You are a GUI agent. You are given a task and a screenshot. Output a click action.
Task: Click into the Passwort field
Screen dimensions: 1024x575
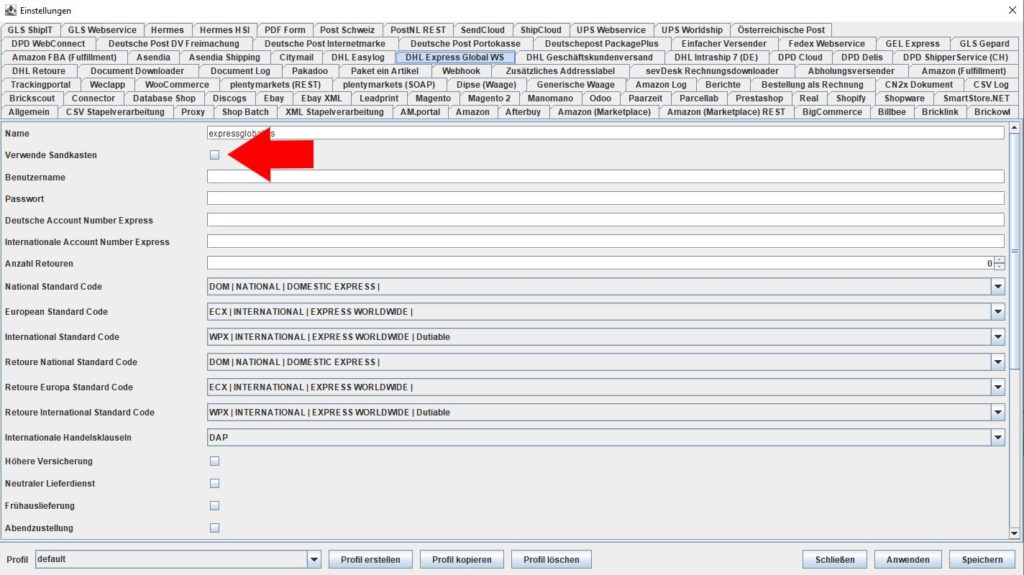tap(605, 198)
